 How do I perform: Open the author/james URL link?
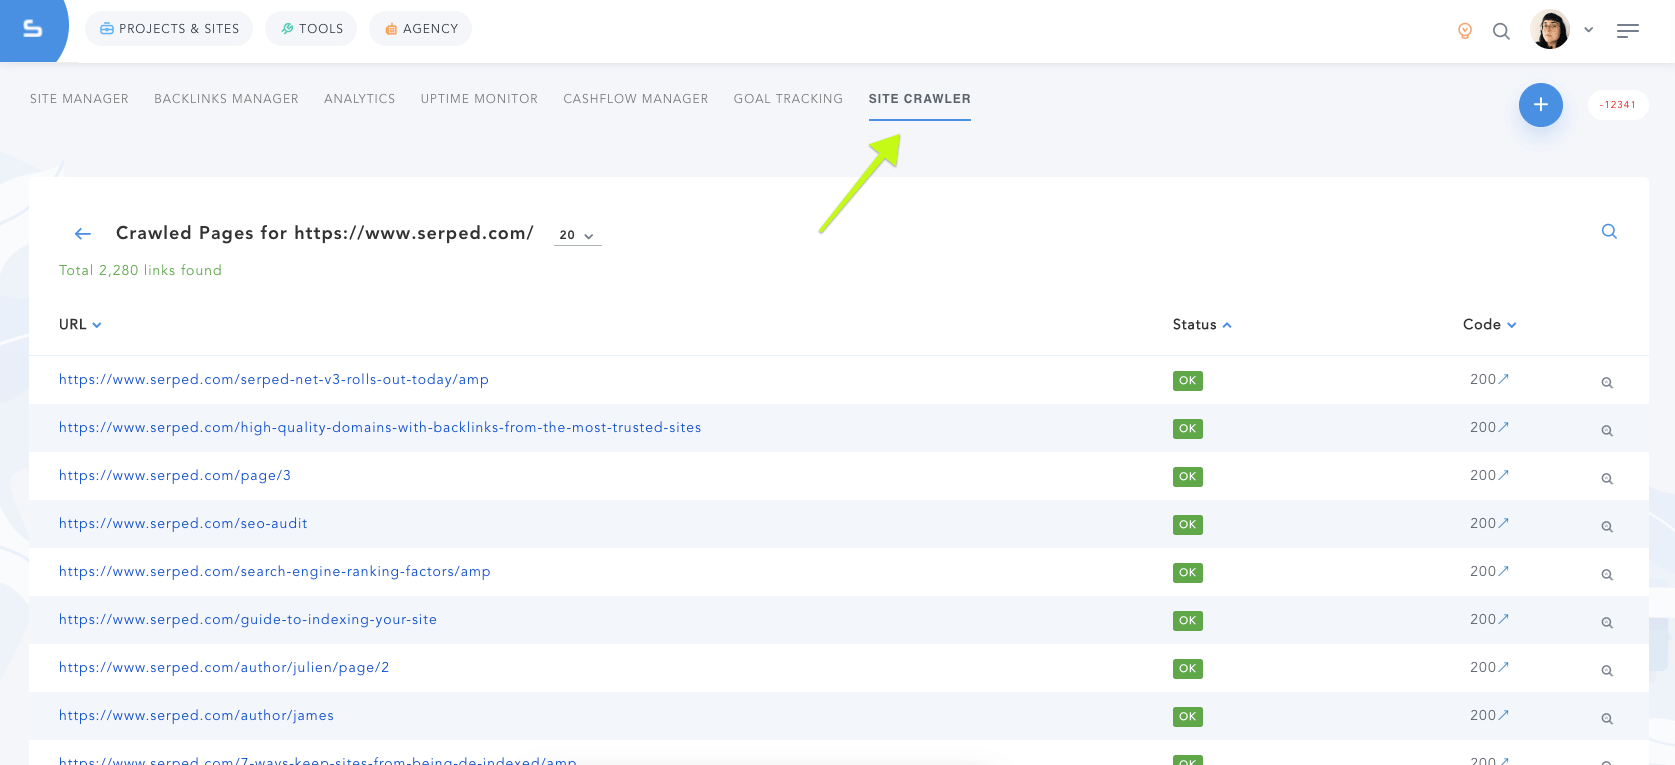click(x=196, y=716)
